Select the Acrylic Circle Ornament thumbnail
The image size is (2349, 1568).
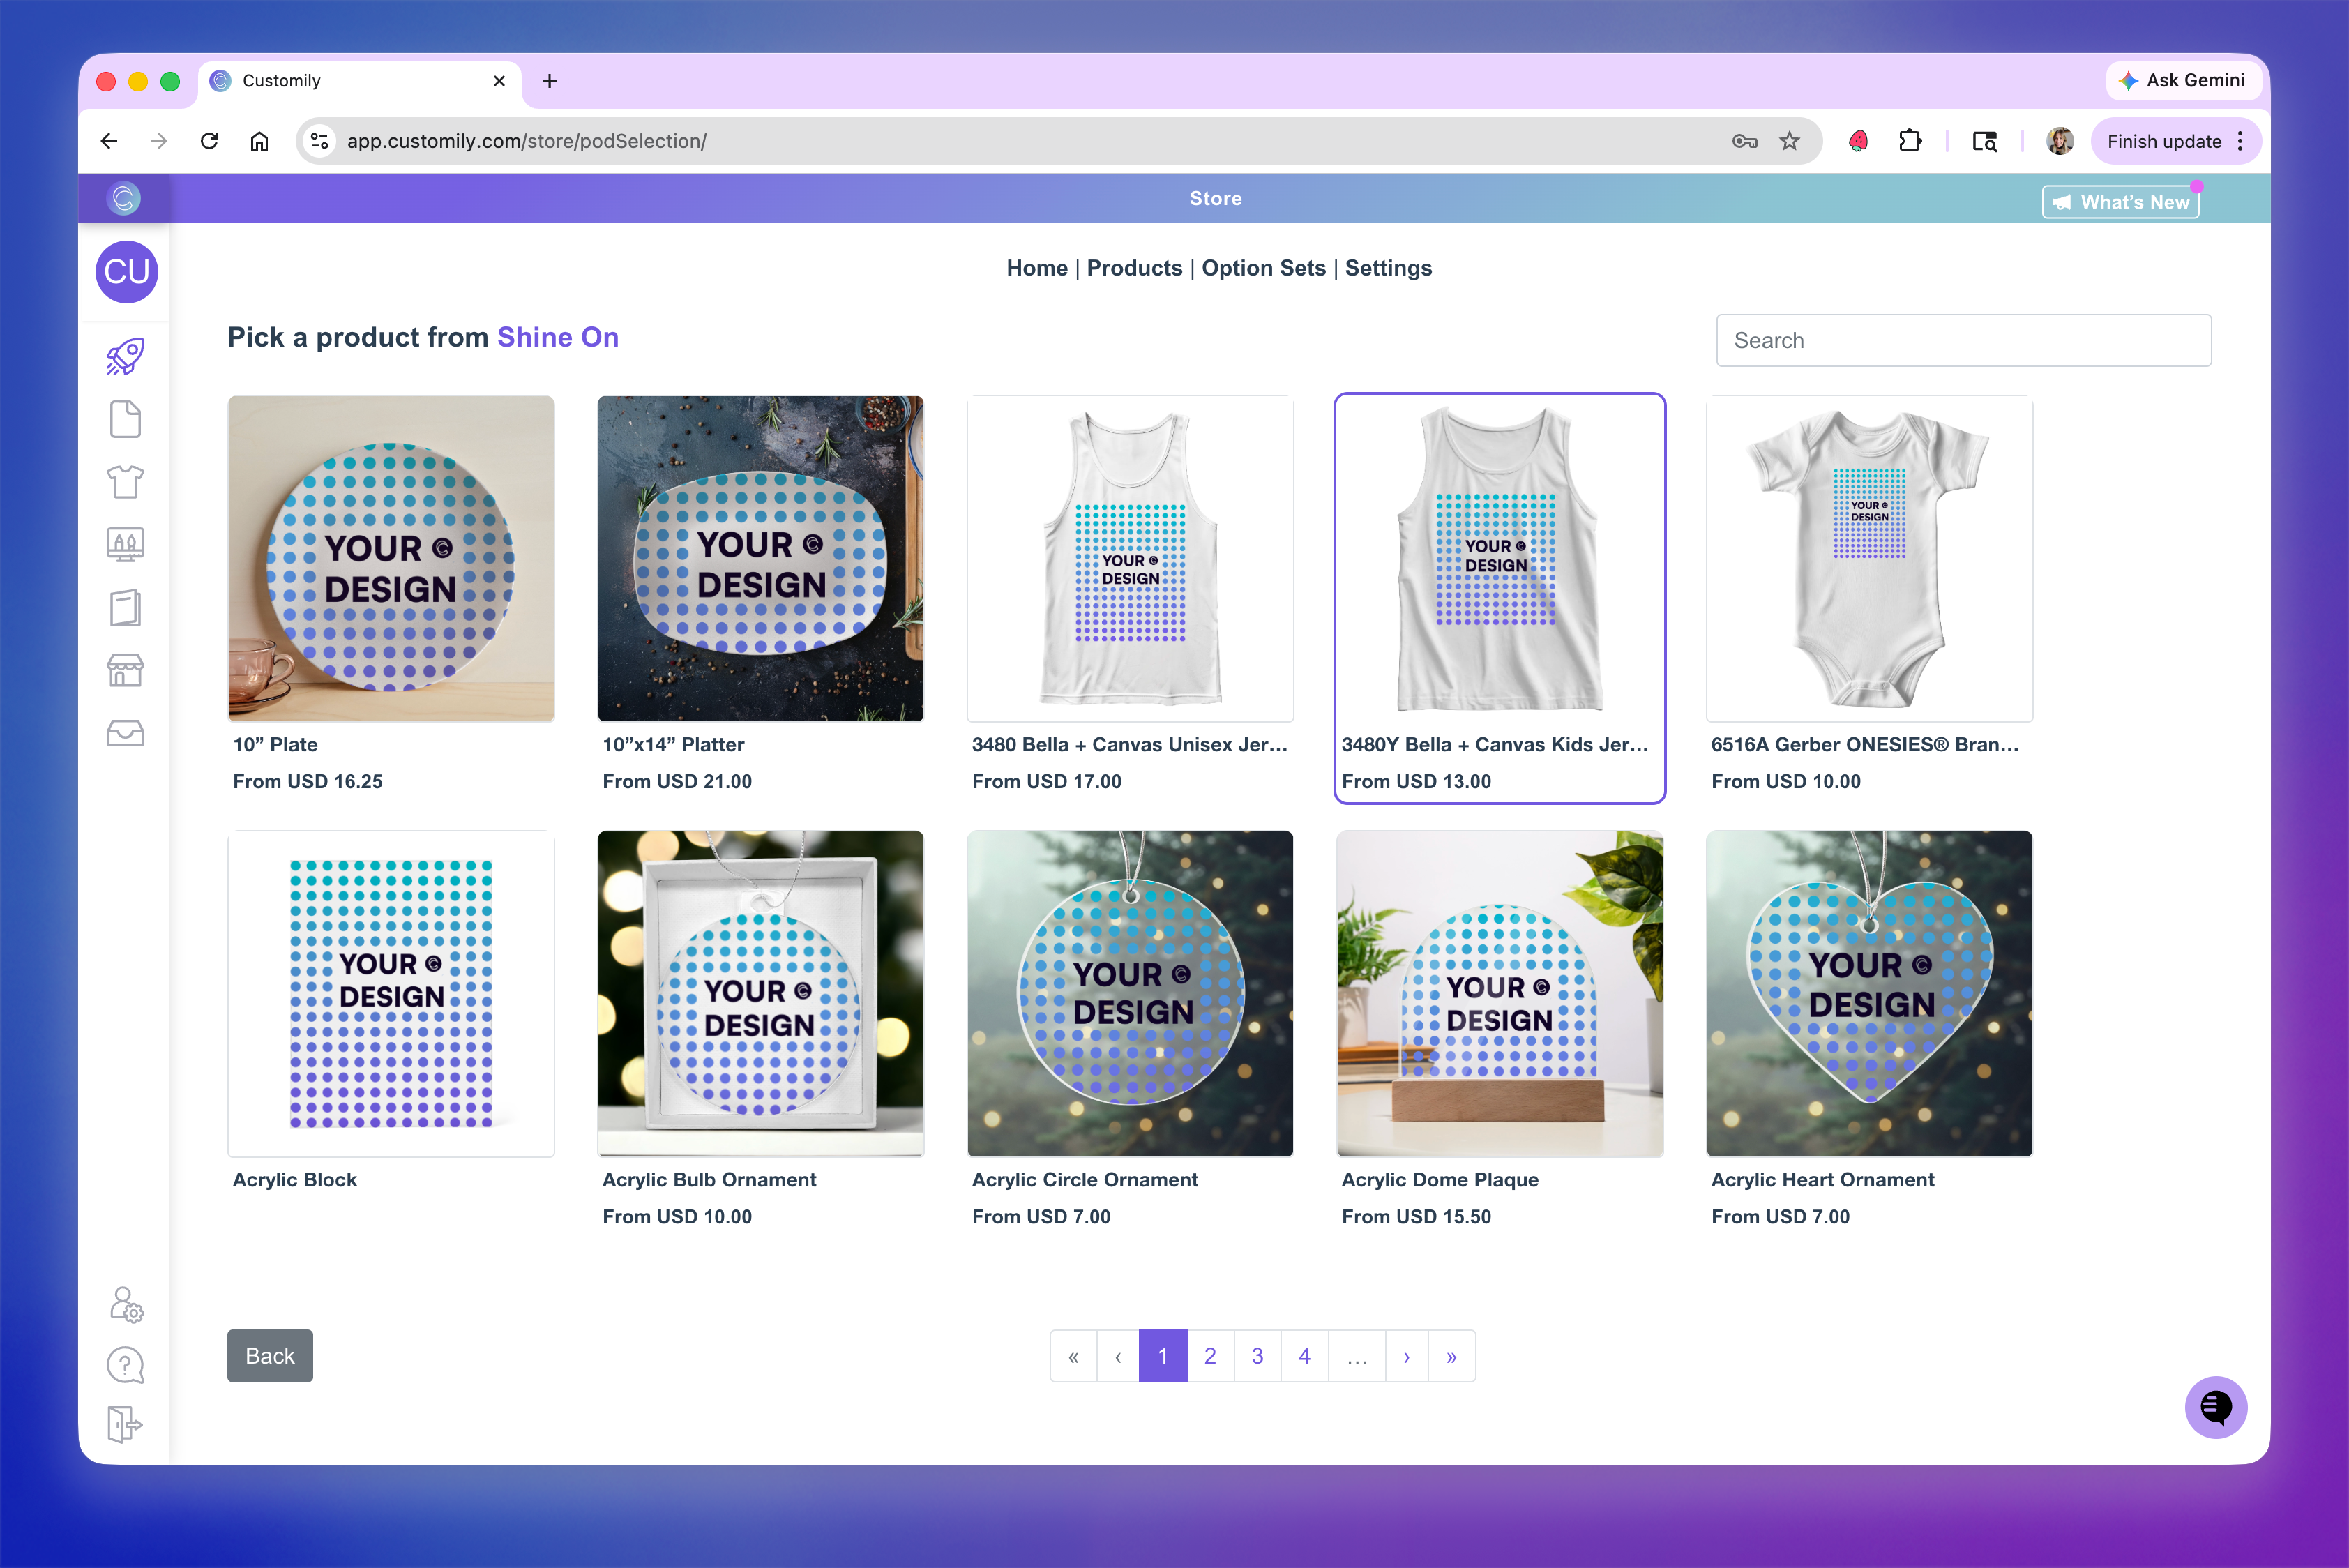pyautogui.click(x=1130, y=994)
